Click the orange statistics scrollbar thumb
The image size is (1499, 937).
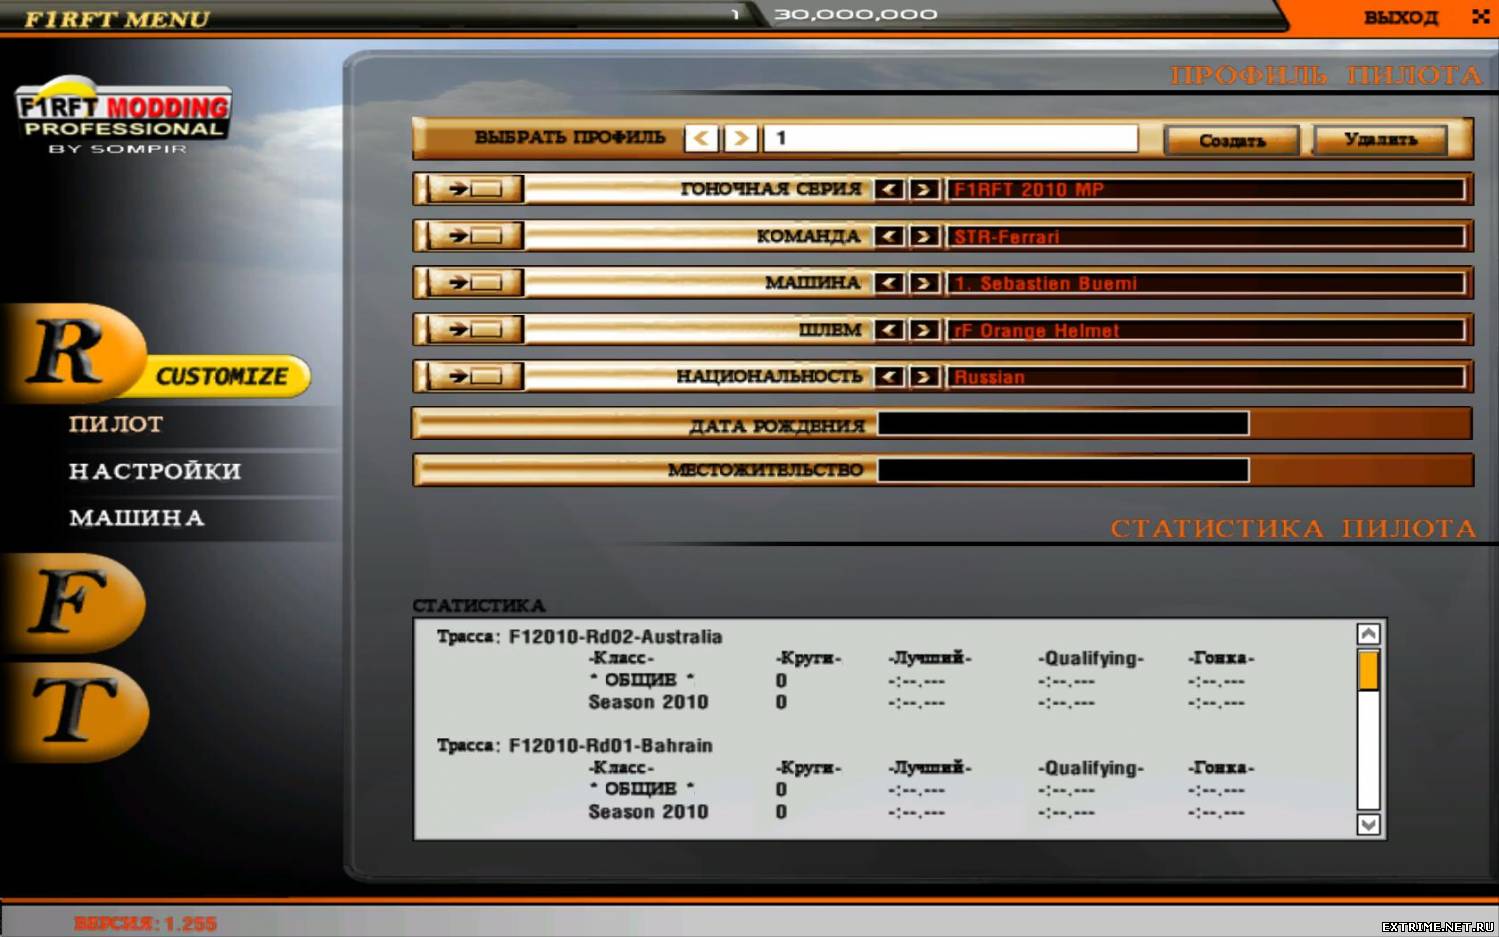coord(1368,670)
